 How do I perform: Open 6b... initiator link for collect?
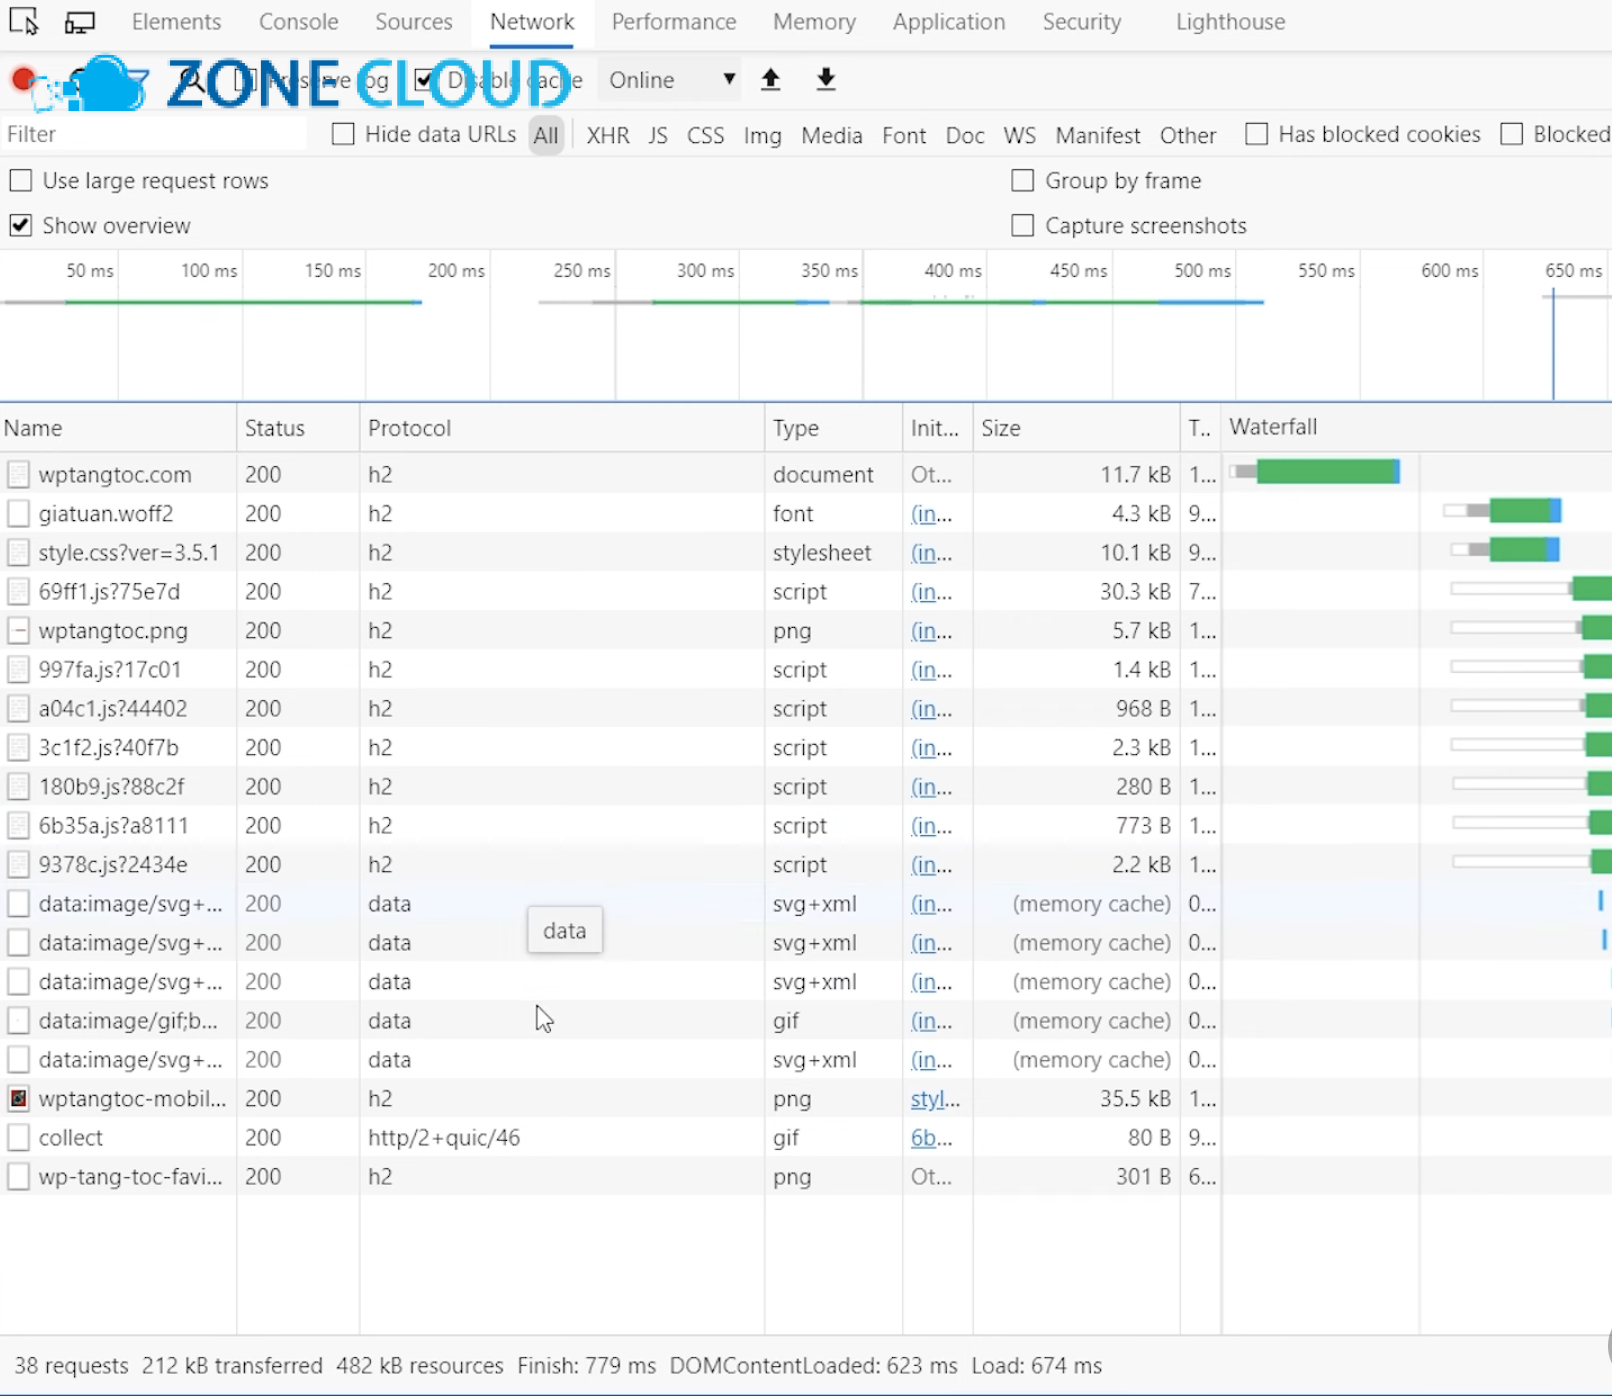click(931, 1138)
